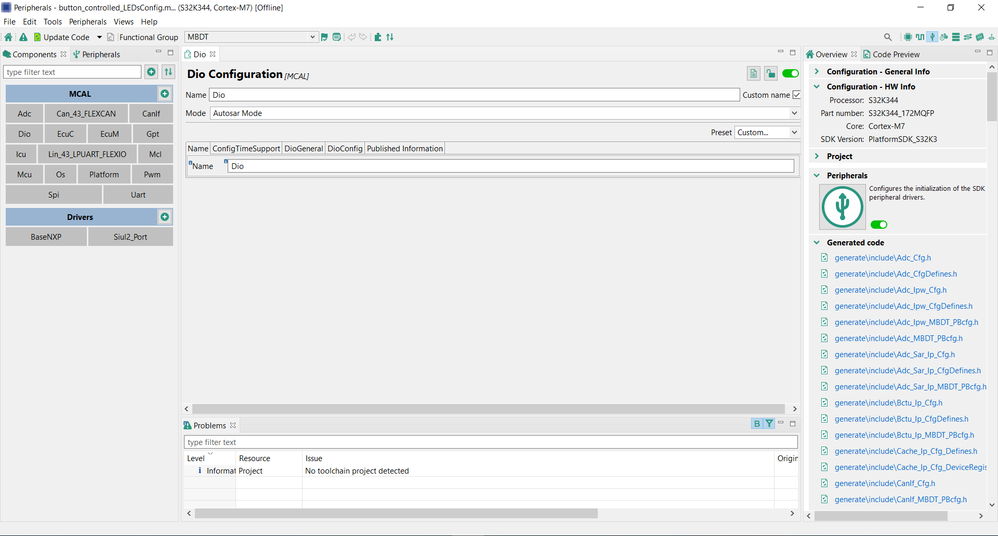Select the BaseNXP driver button

[x=46, y=237]
